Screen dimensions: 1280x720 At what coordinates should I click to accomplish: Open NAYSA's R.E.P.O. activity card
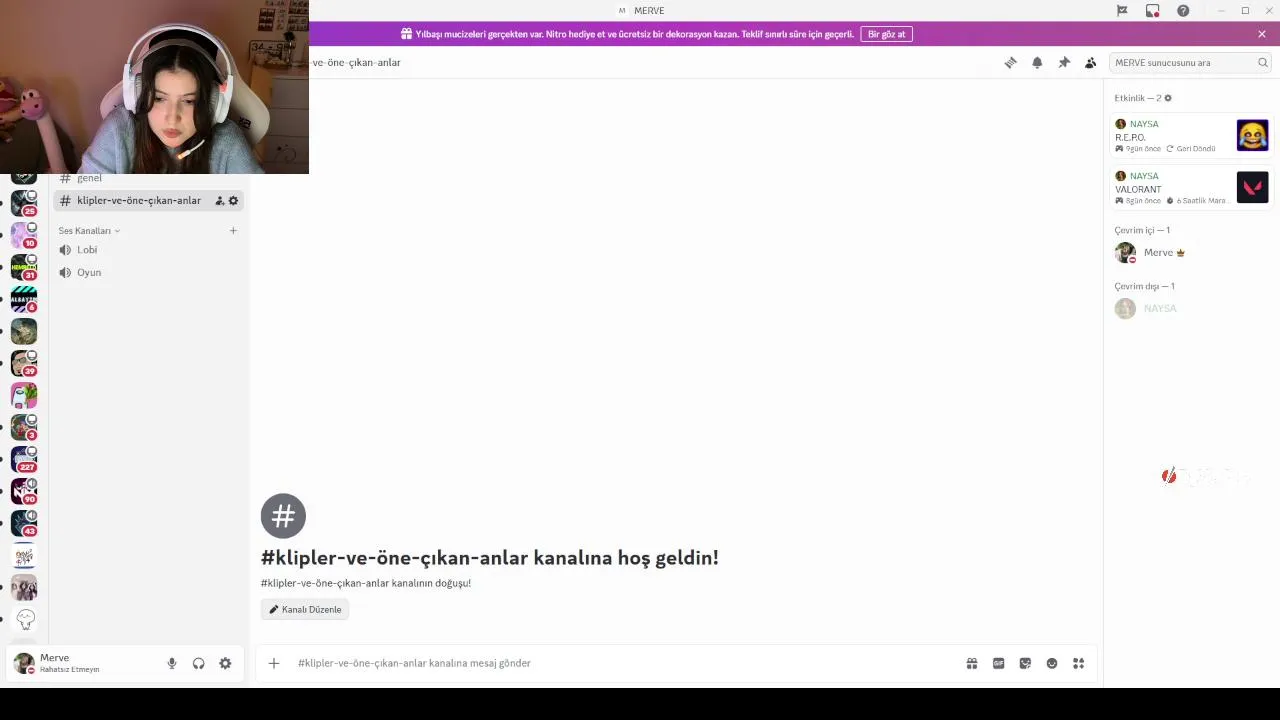1191,135
